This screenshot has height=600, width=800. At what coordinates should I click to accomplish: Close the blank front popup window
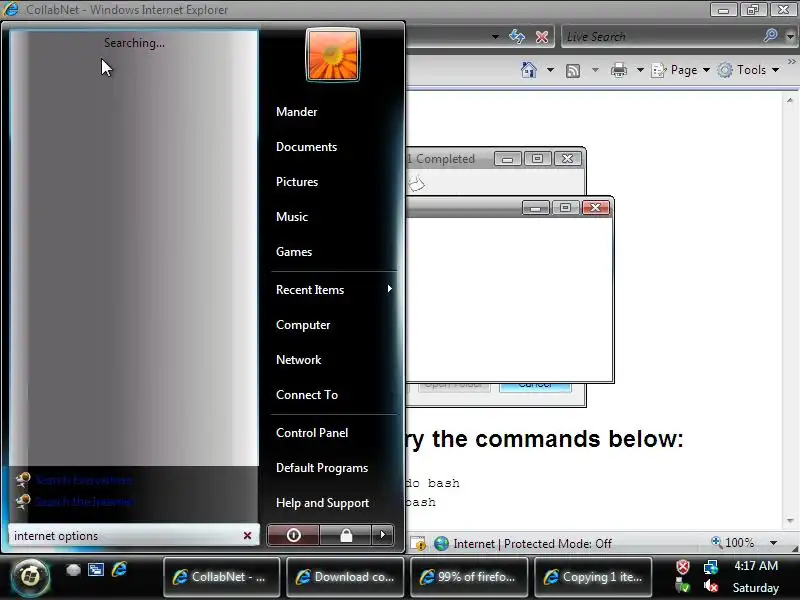(595, 208)
